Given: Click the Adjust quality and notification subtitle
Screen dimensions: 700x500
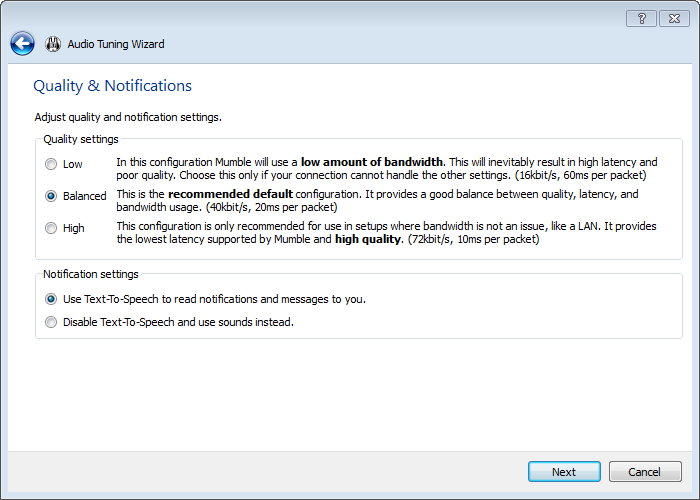Looking at the screenshot, I should coord(128,117).
